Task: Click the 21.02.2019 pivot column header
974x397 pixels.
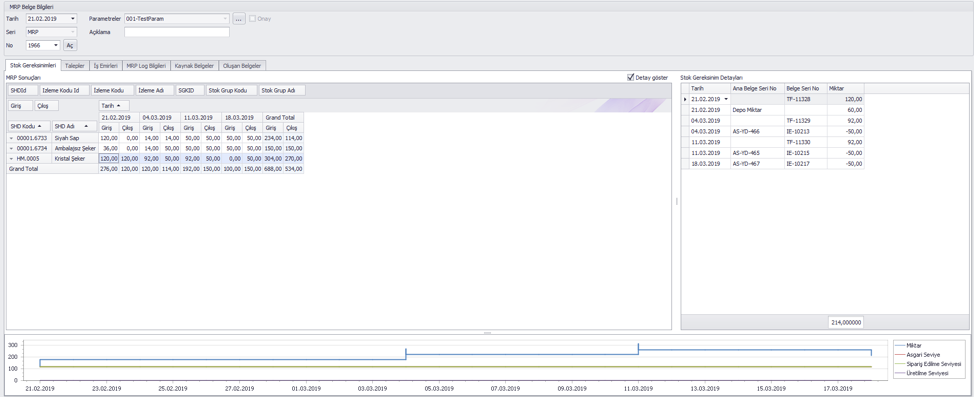Action: click(119, 117)
